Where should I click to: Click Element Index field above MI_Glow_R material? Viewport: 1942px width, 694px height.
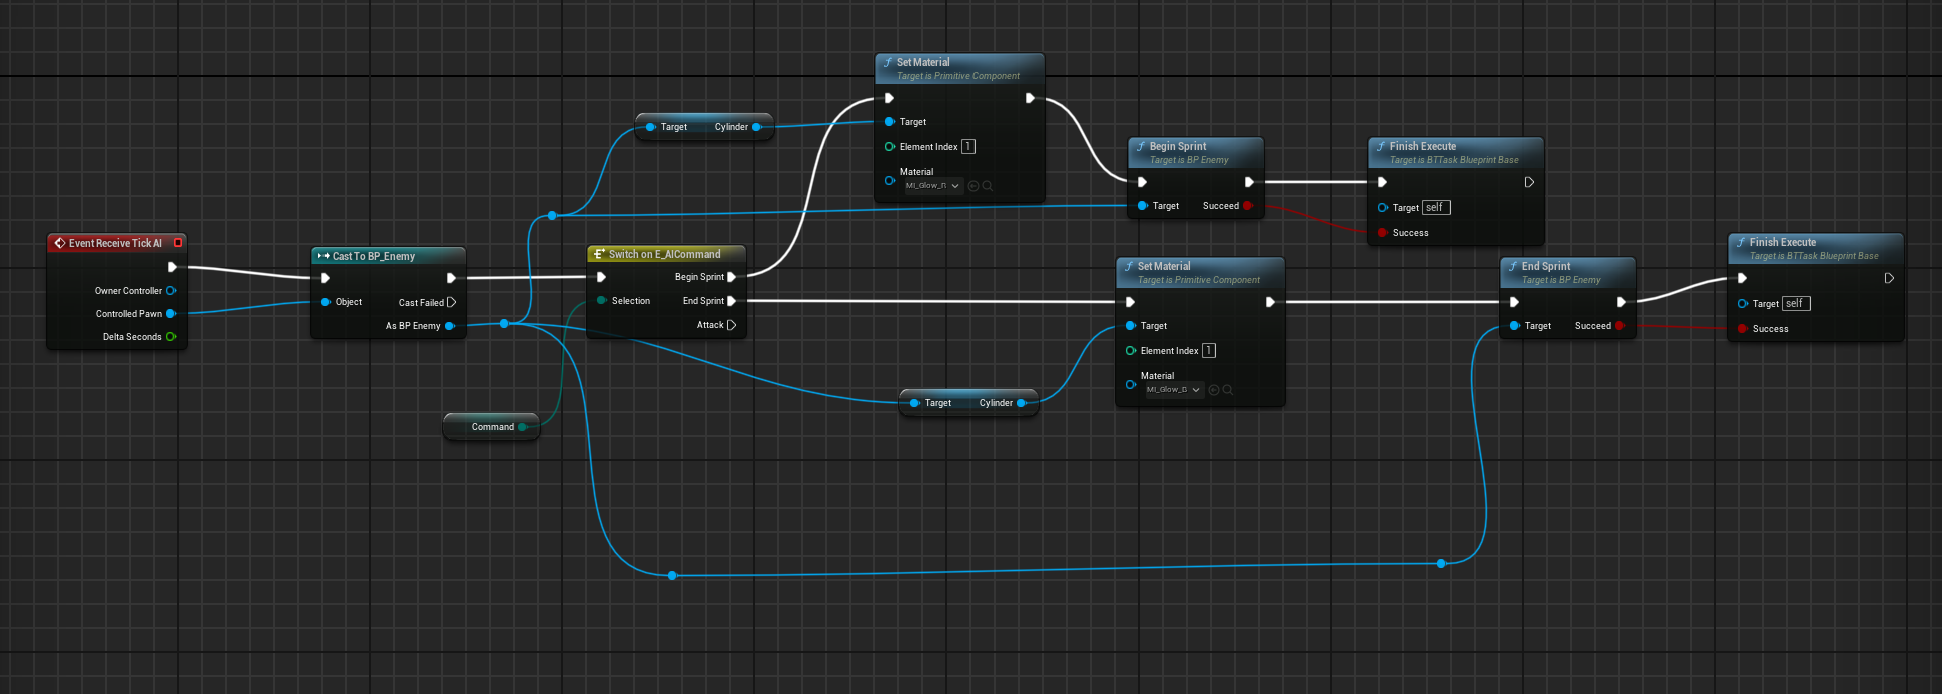(968, 147)
